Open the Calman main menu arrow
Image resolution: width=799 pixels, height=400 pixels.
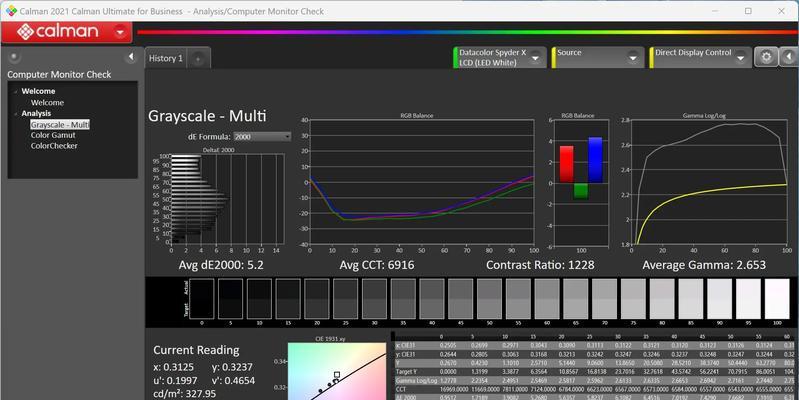click(120, 32)
